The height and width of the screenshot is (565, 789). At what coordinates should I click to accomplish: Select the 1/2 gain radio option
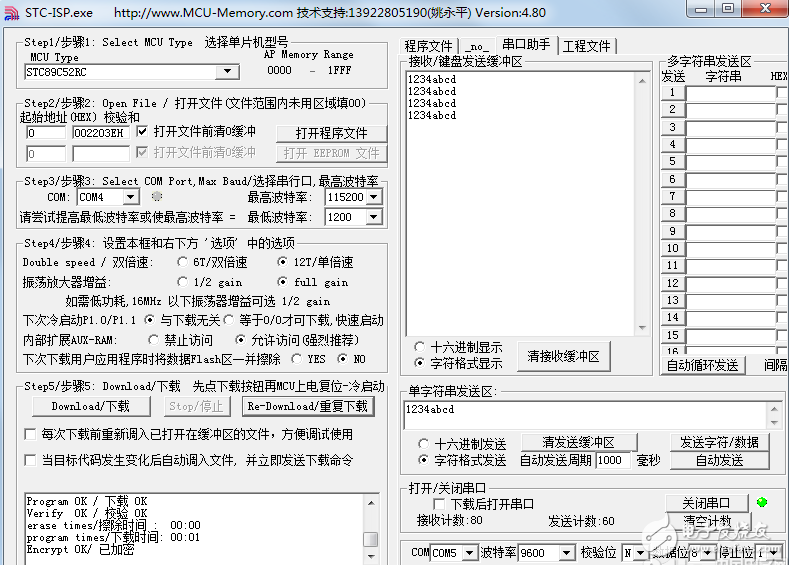[182, 282]
